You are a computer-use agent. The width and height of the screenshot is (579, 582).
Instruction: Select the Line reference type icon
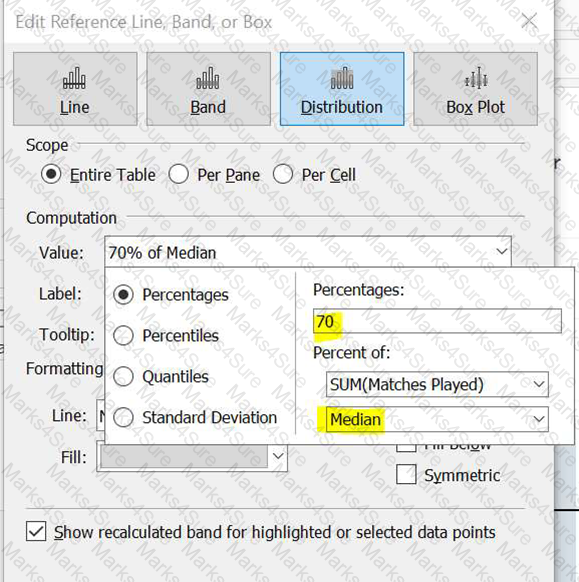pos(74,78)
